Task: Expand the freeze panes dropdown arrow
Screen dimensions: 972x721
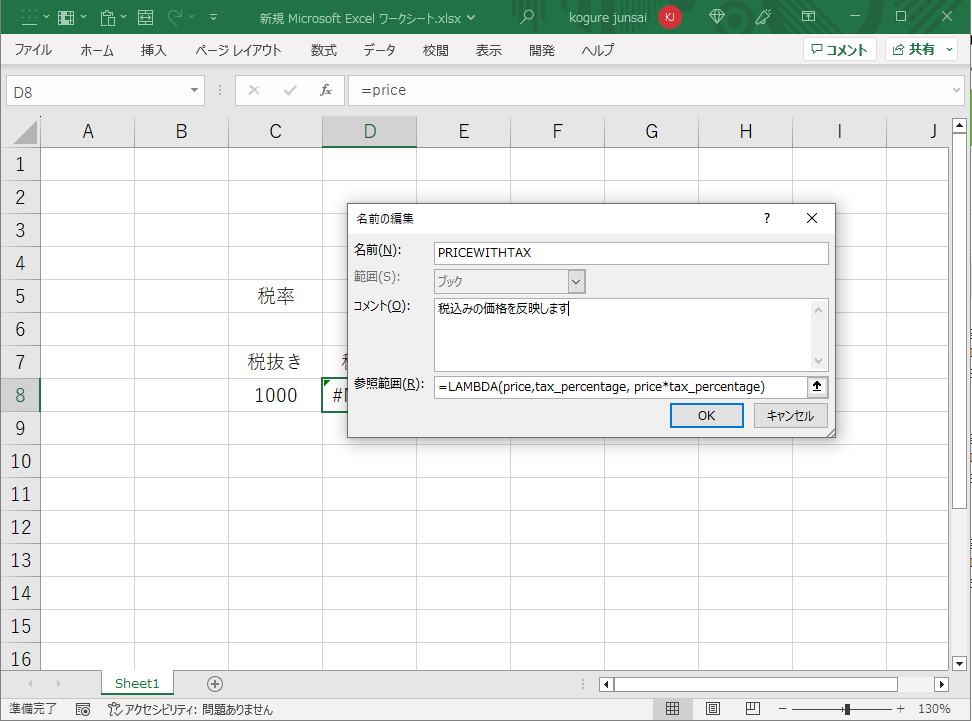Action: point(84,17)
